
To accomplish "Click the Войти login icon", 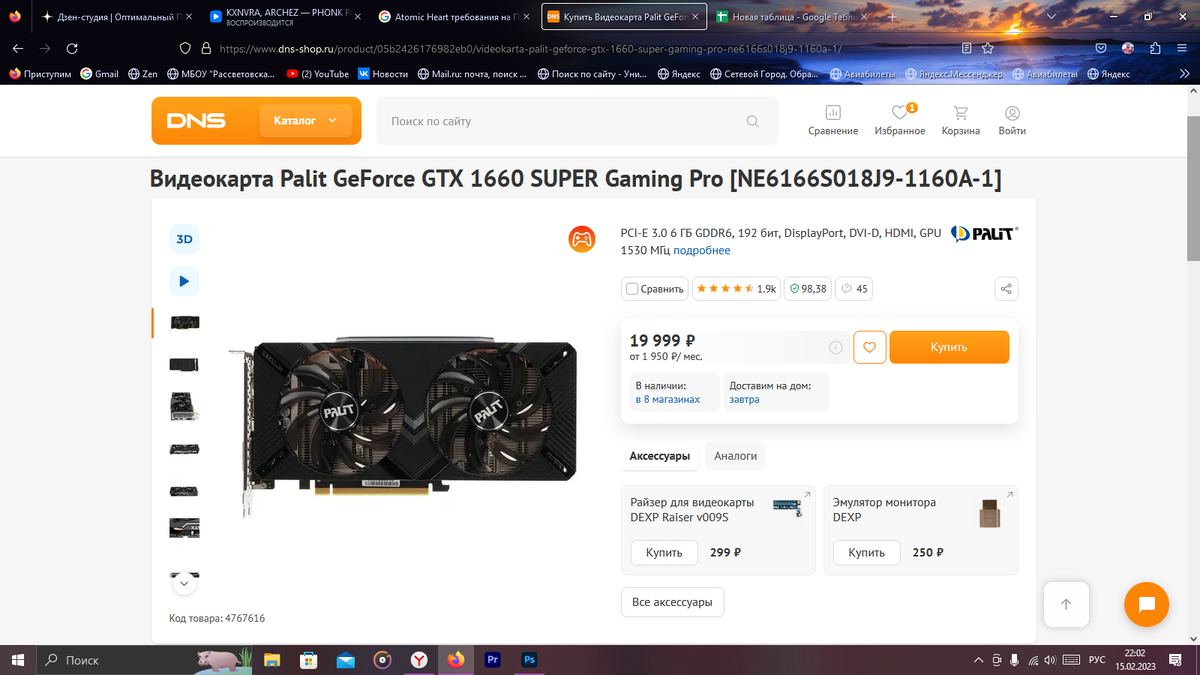I will pos(1012,121).
